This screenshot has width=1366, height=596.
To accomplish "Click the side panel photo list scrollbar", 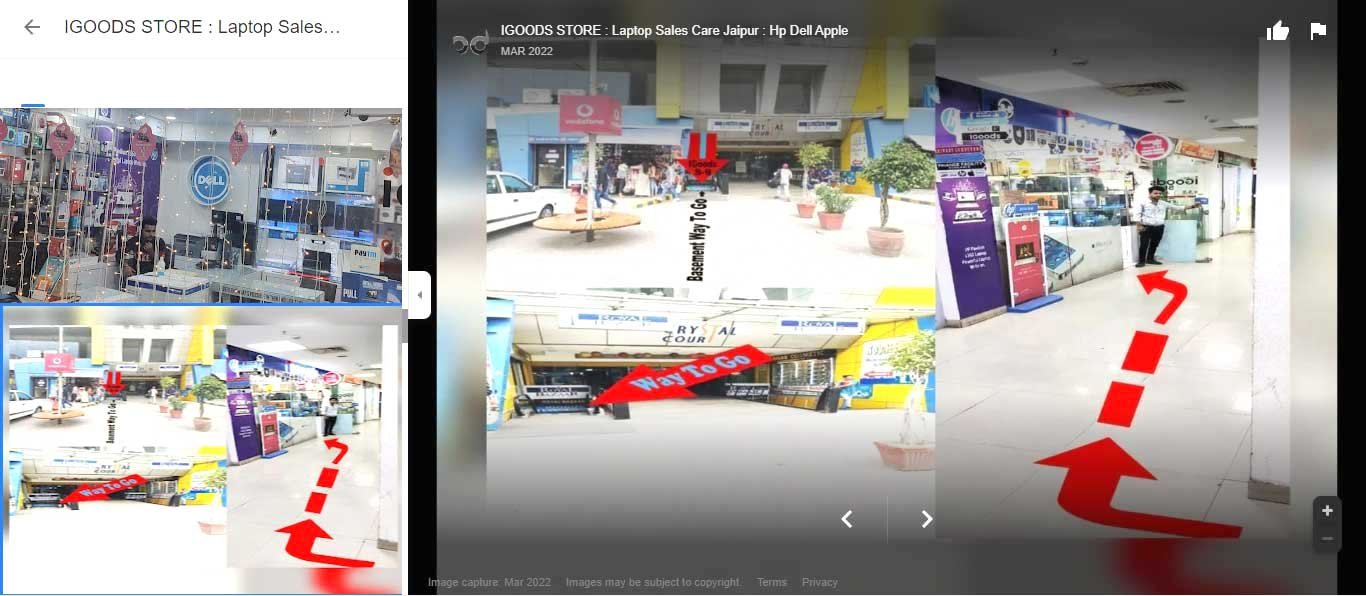I will click(x=405, y=325).
